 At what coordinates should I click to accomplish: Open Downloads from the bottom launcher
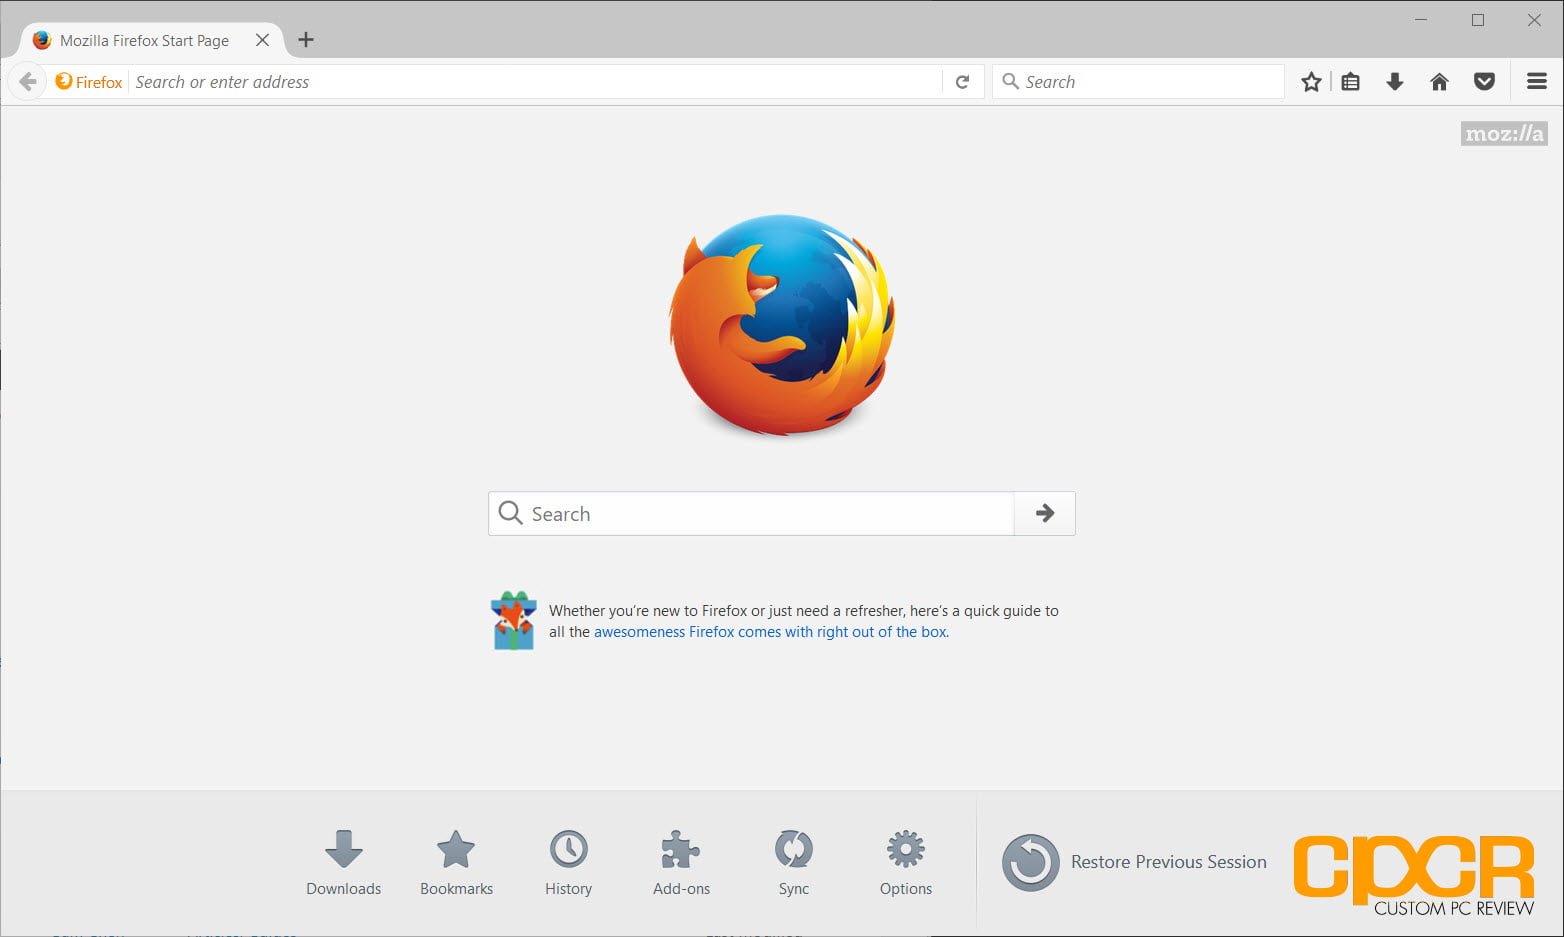[x=343, y=863]
